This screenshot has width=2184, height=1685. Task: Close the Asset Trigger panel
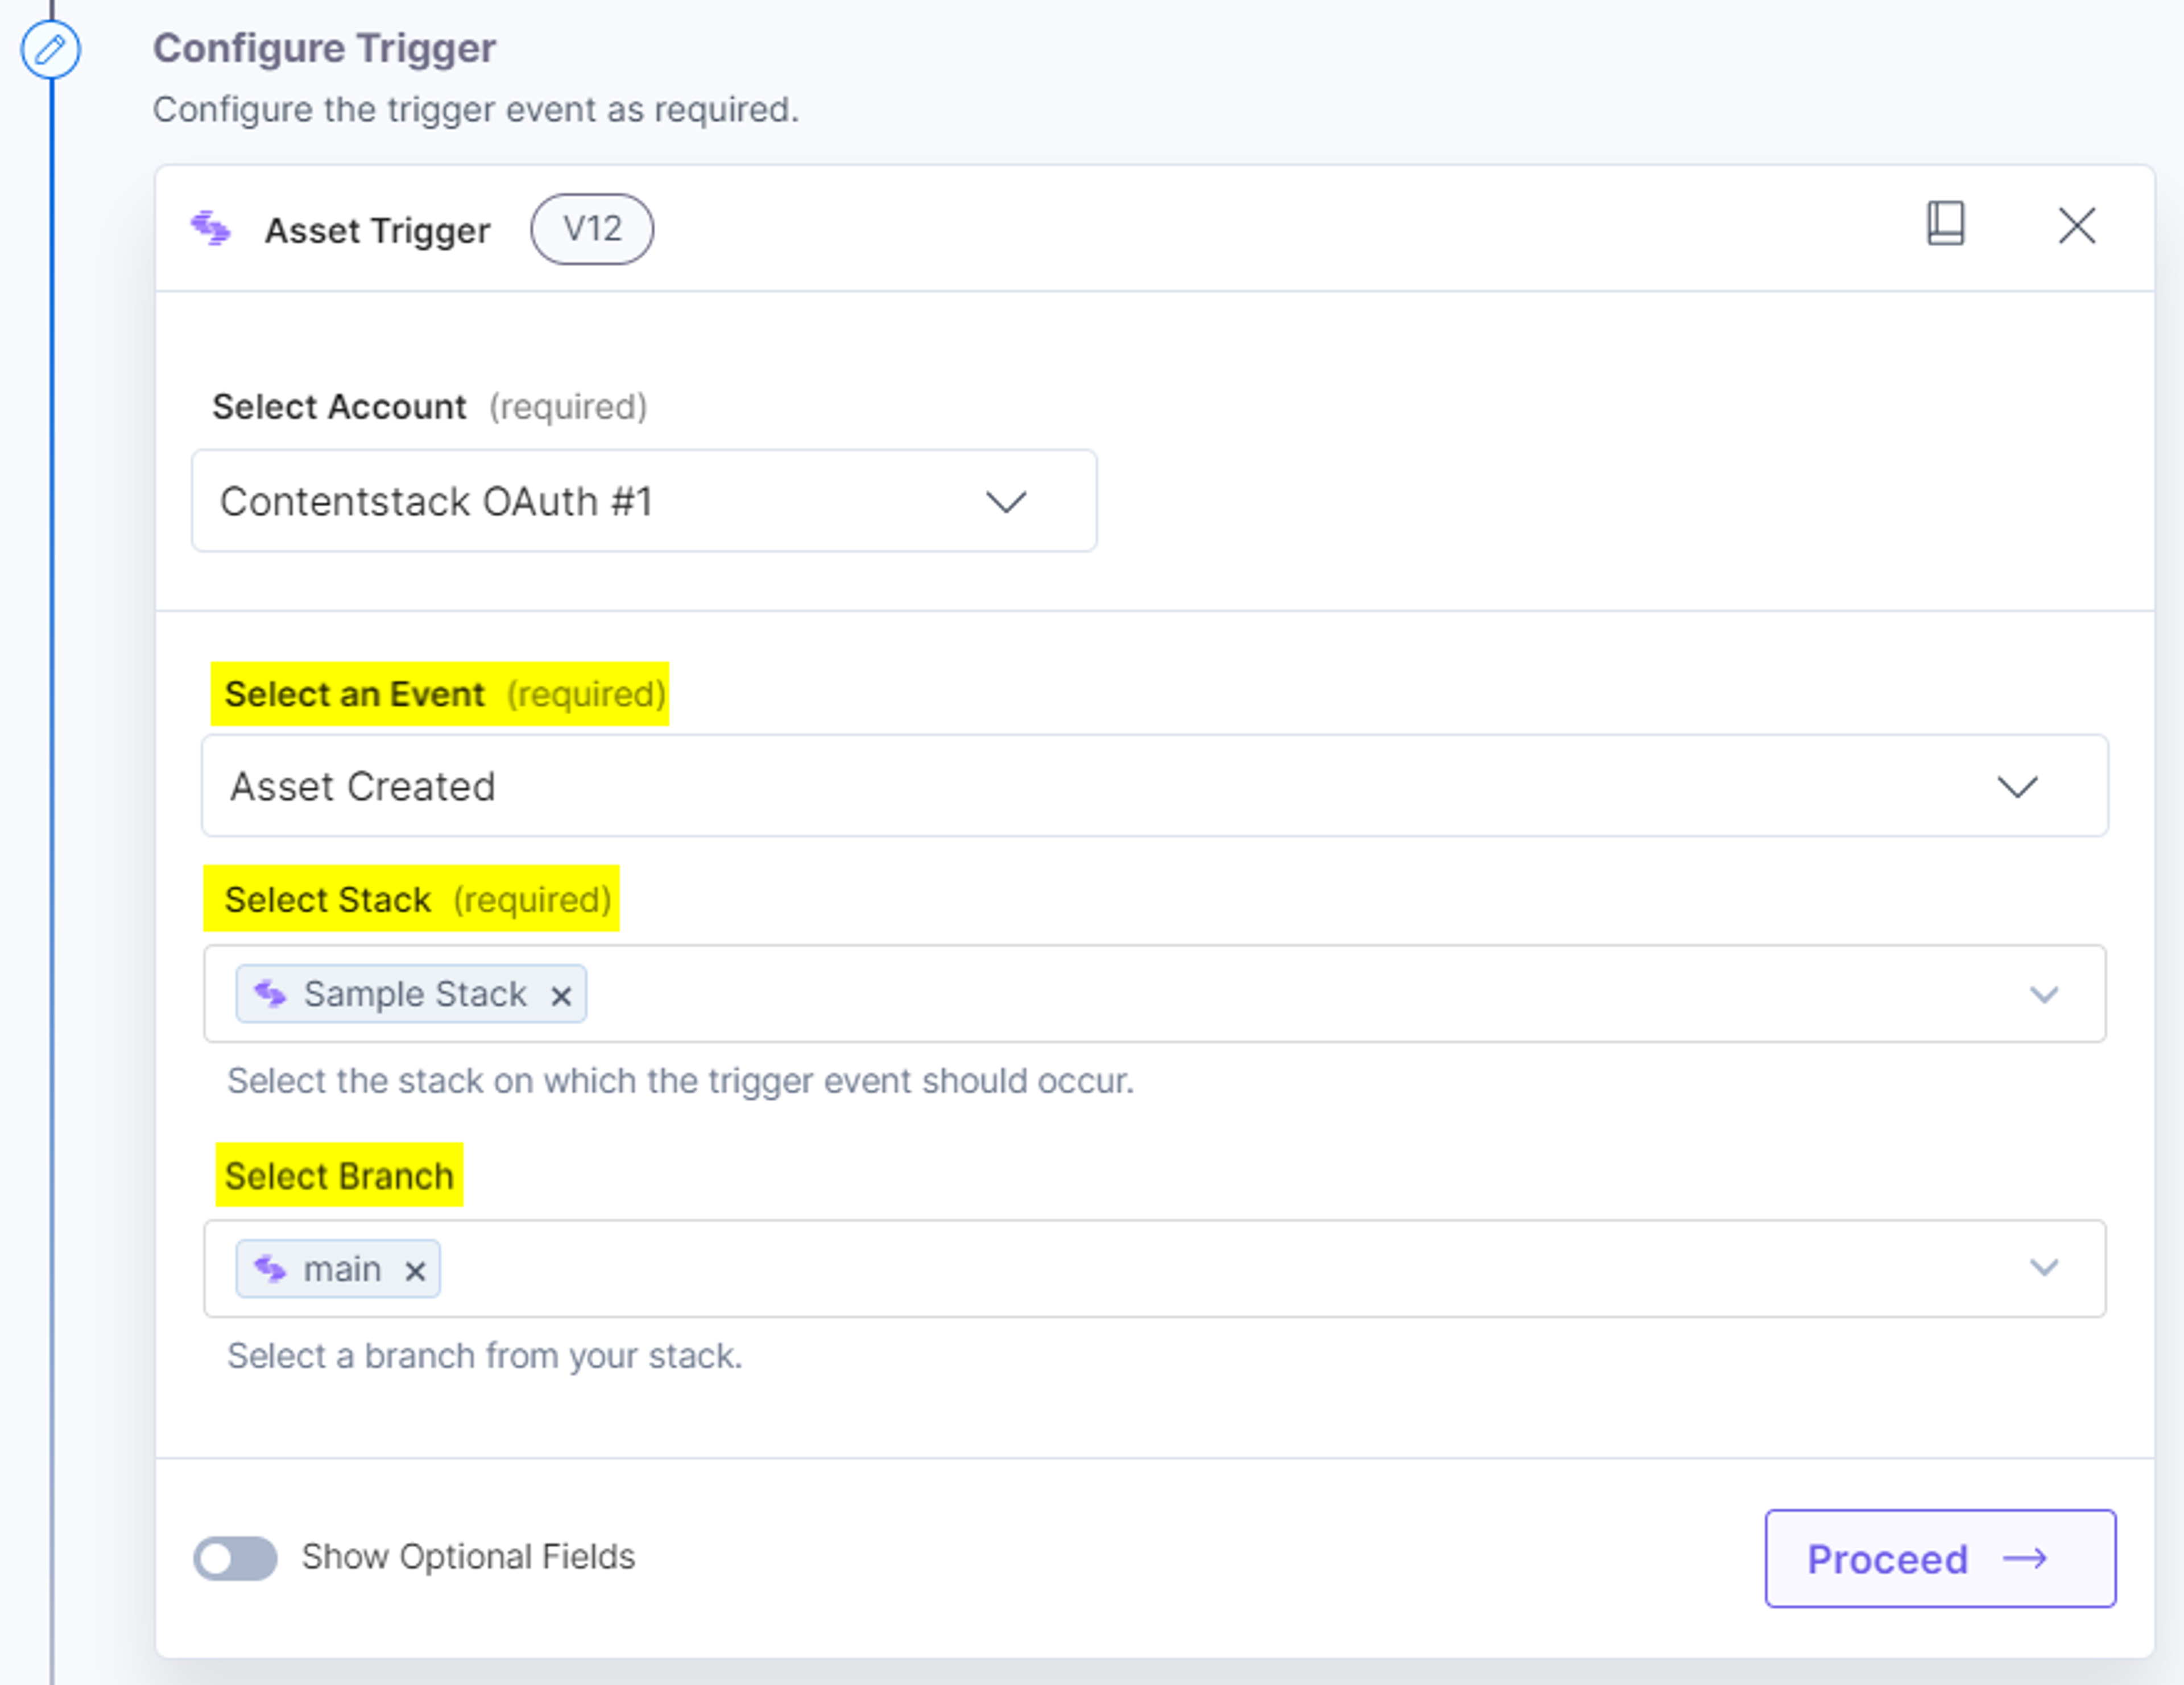click(2077, 226)
